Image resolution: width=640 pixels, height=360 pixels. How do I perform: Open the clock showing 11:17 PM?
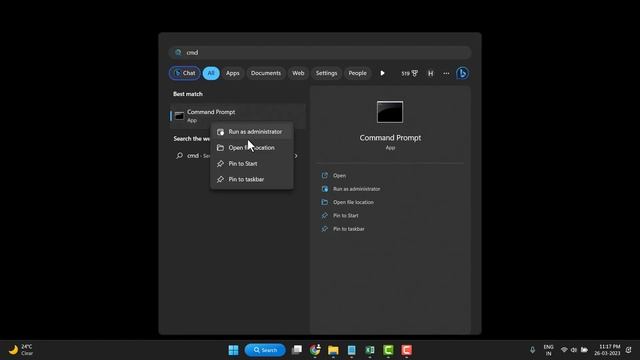pos(607,350)
